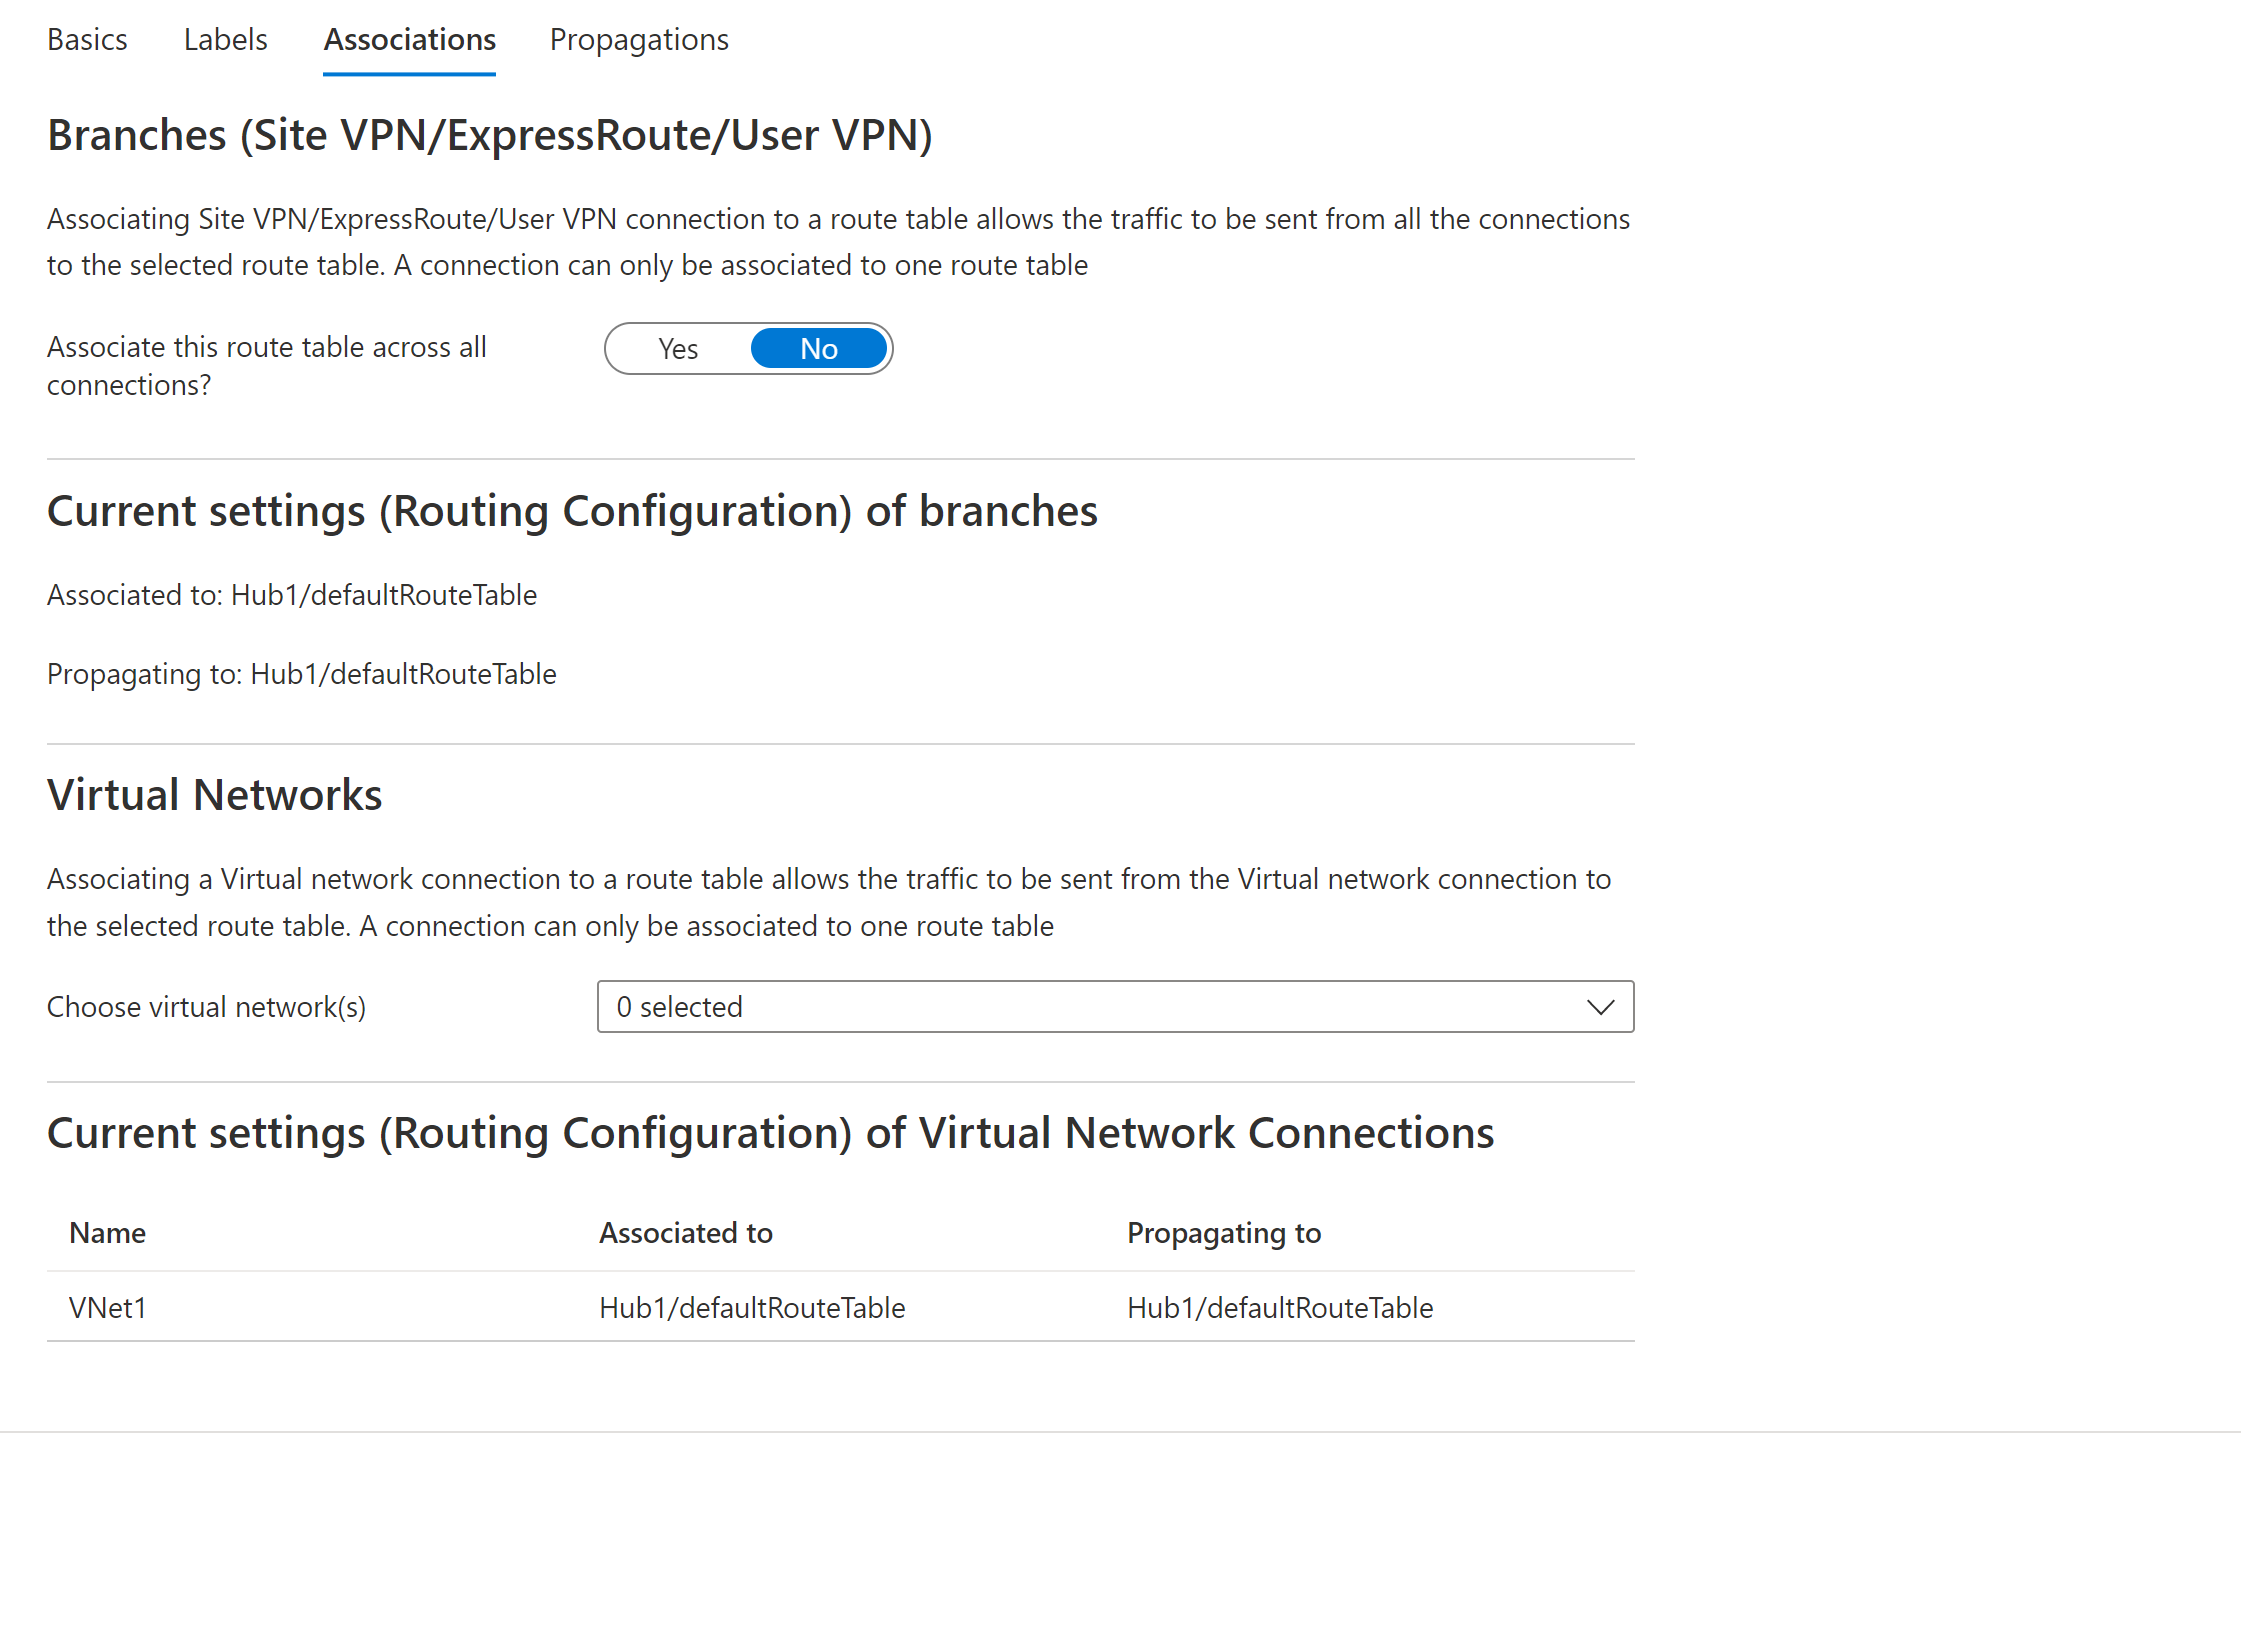Set associate across all connections to Yes

[678, 349]
